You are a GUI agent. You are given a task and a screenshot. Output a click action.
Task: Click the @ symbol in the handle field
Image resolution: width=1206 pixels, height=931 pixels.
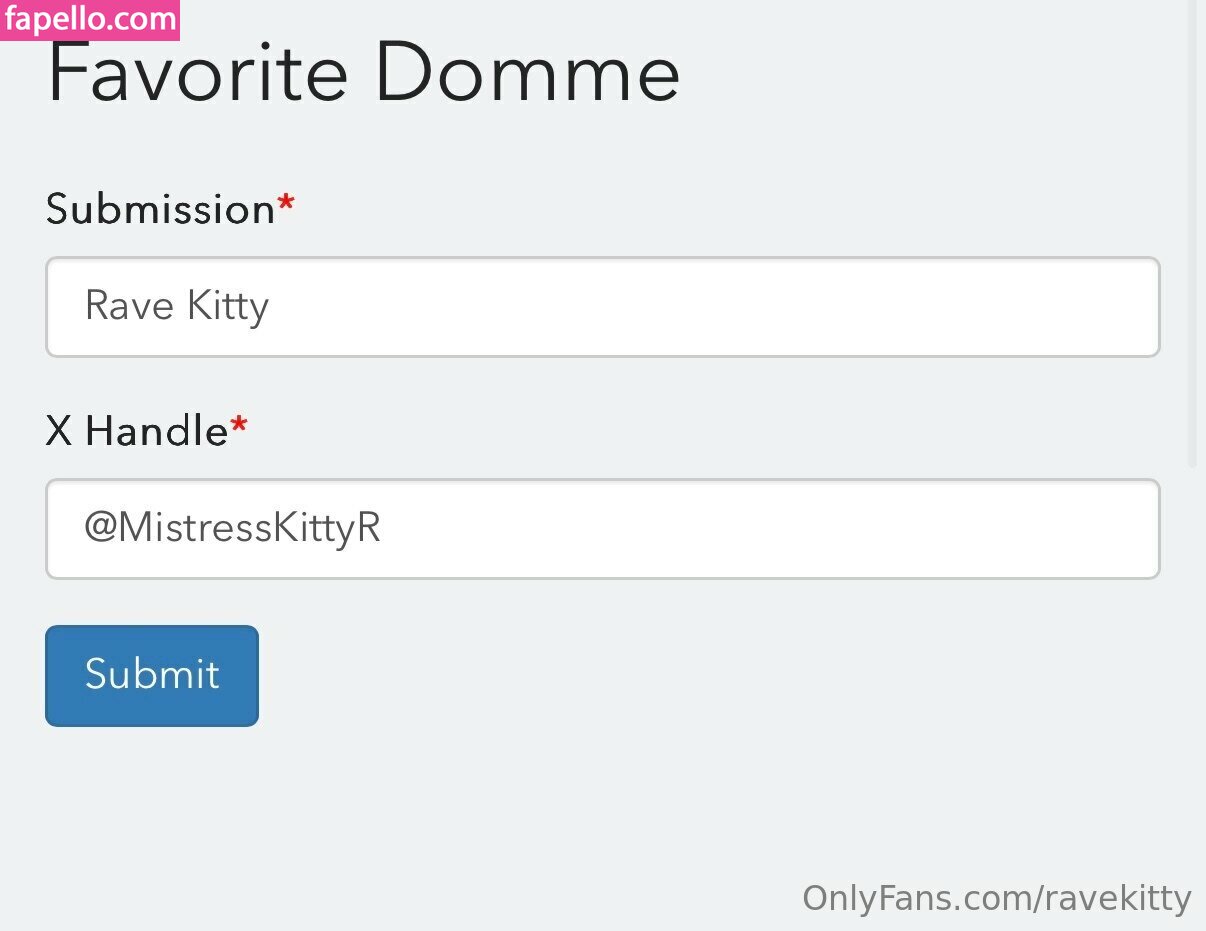coord(101,529)
